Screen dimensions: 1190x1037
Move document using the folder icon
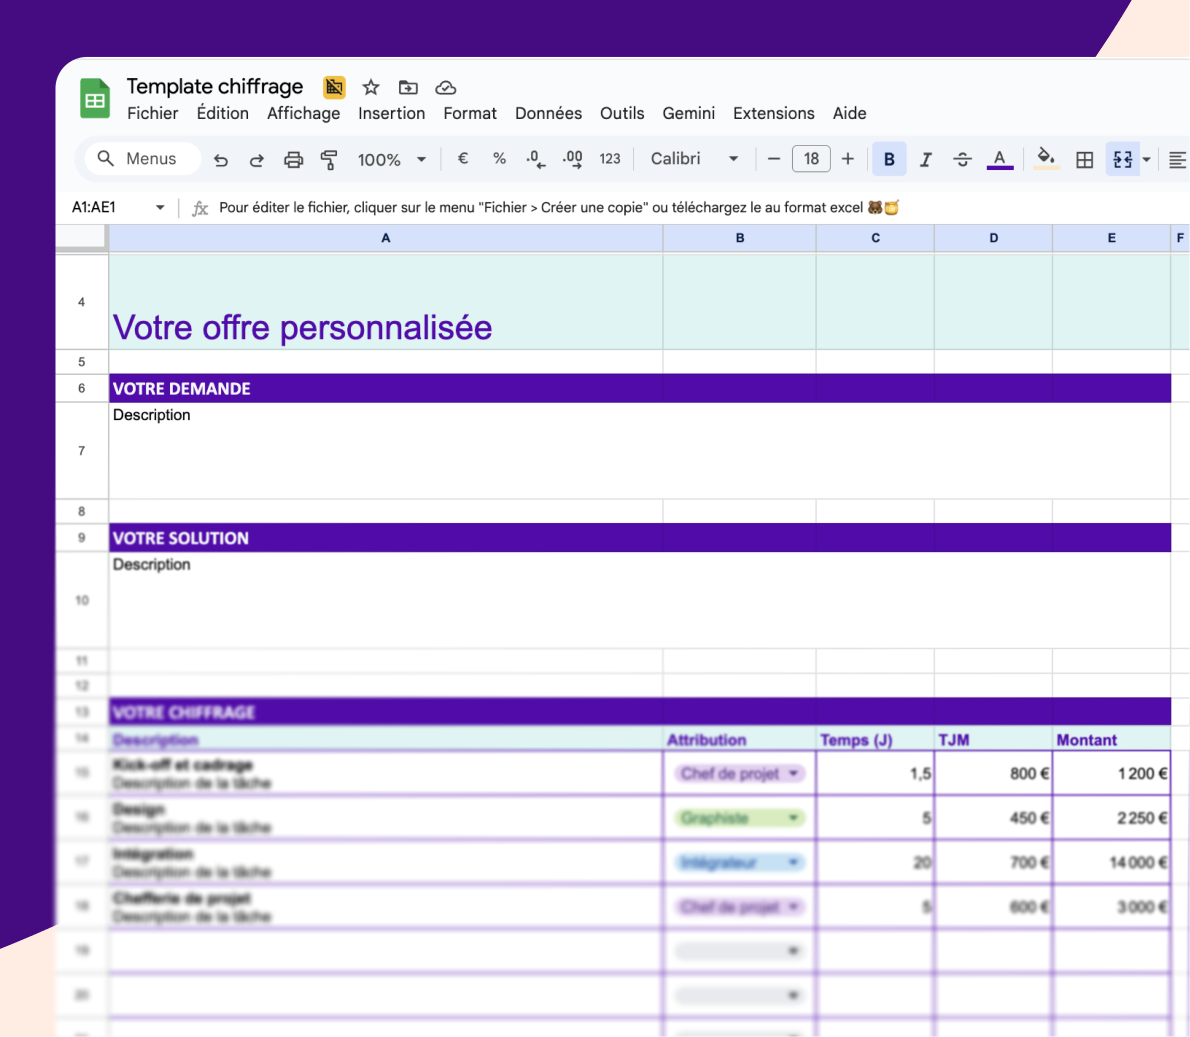[x=408, y=87]
